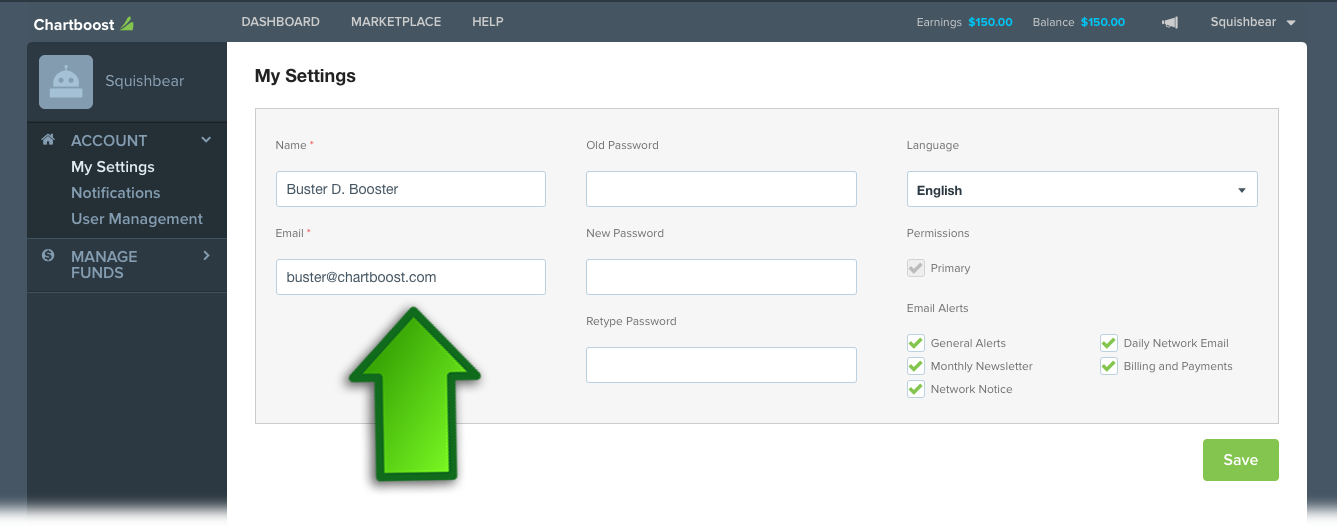Focus the New Password field
1337x527 pixels.
pyautogui.click(x=721, y=277)
